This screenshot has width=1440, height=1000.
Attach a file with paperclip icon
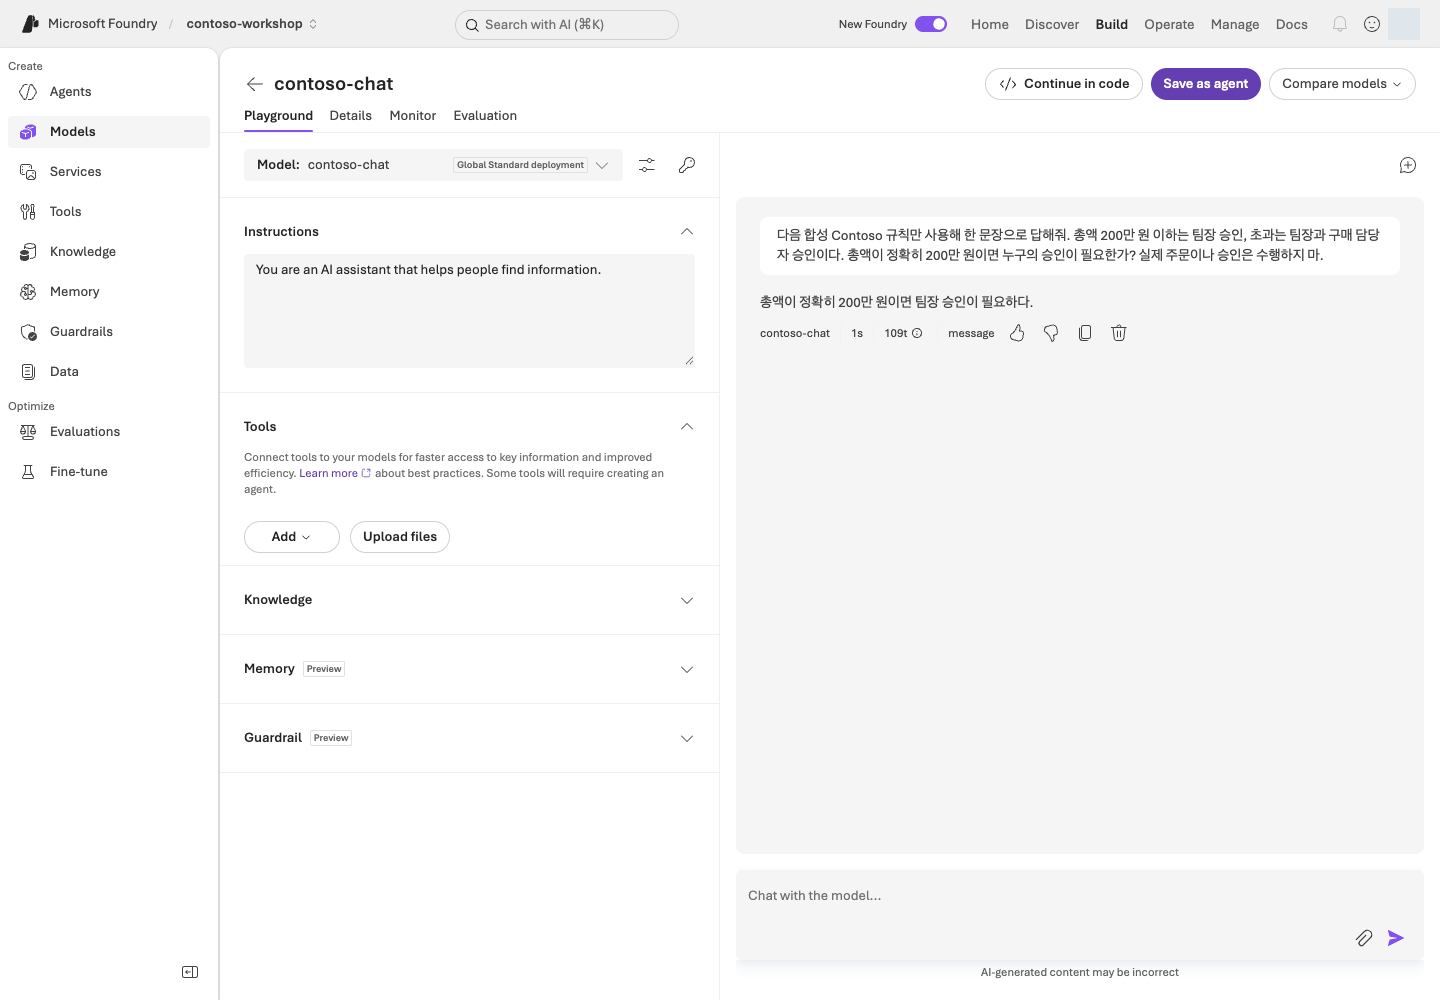click(x=1364, y=938)
